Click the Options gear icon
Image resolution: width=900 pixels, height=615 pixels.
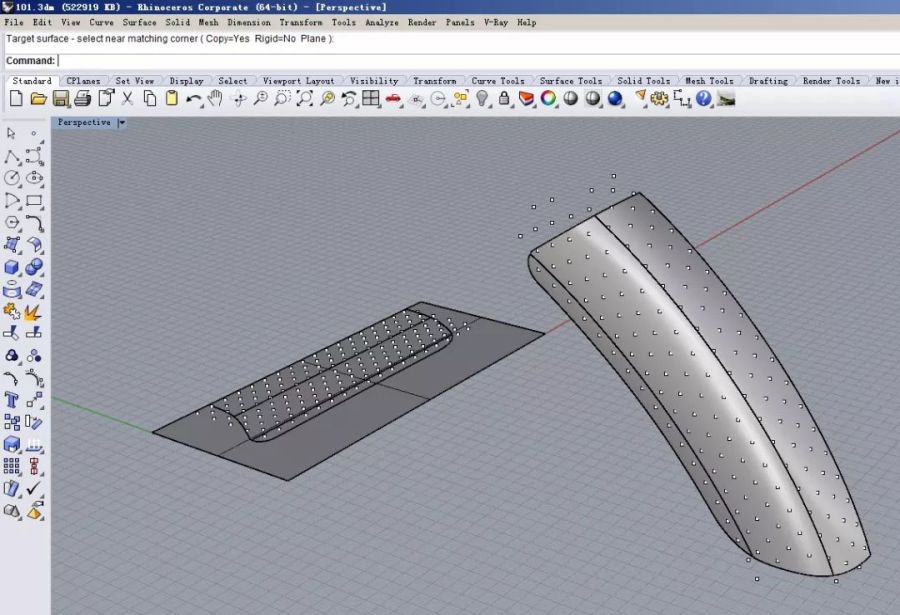point(659,98)
